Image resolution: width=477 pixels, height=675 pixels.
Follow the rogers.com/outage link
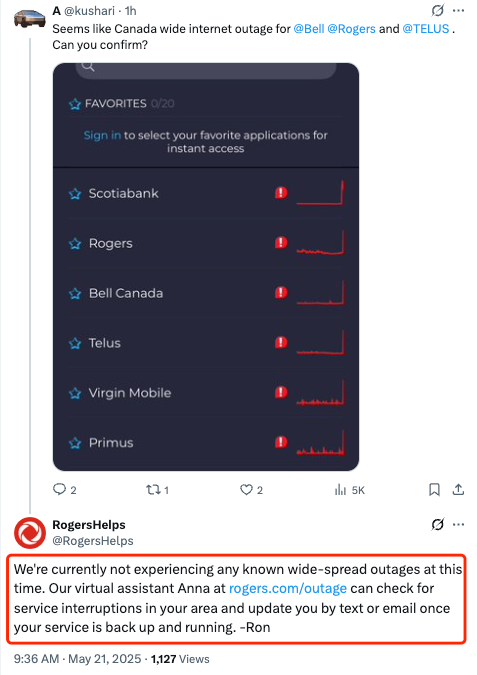click(x=288, y=588)
